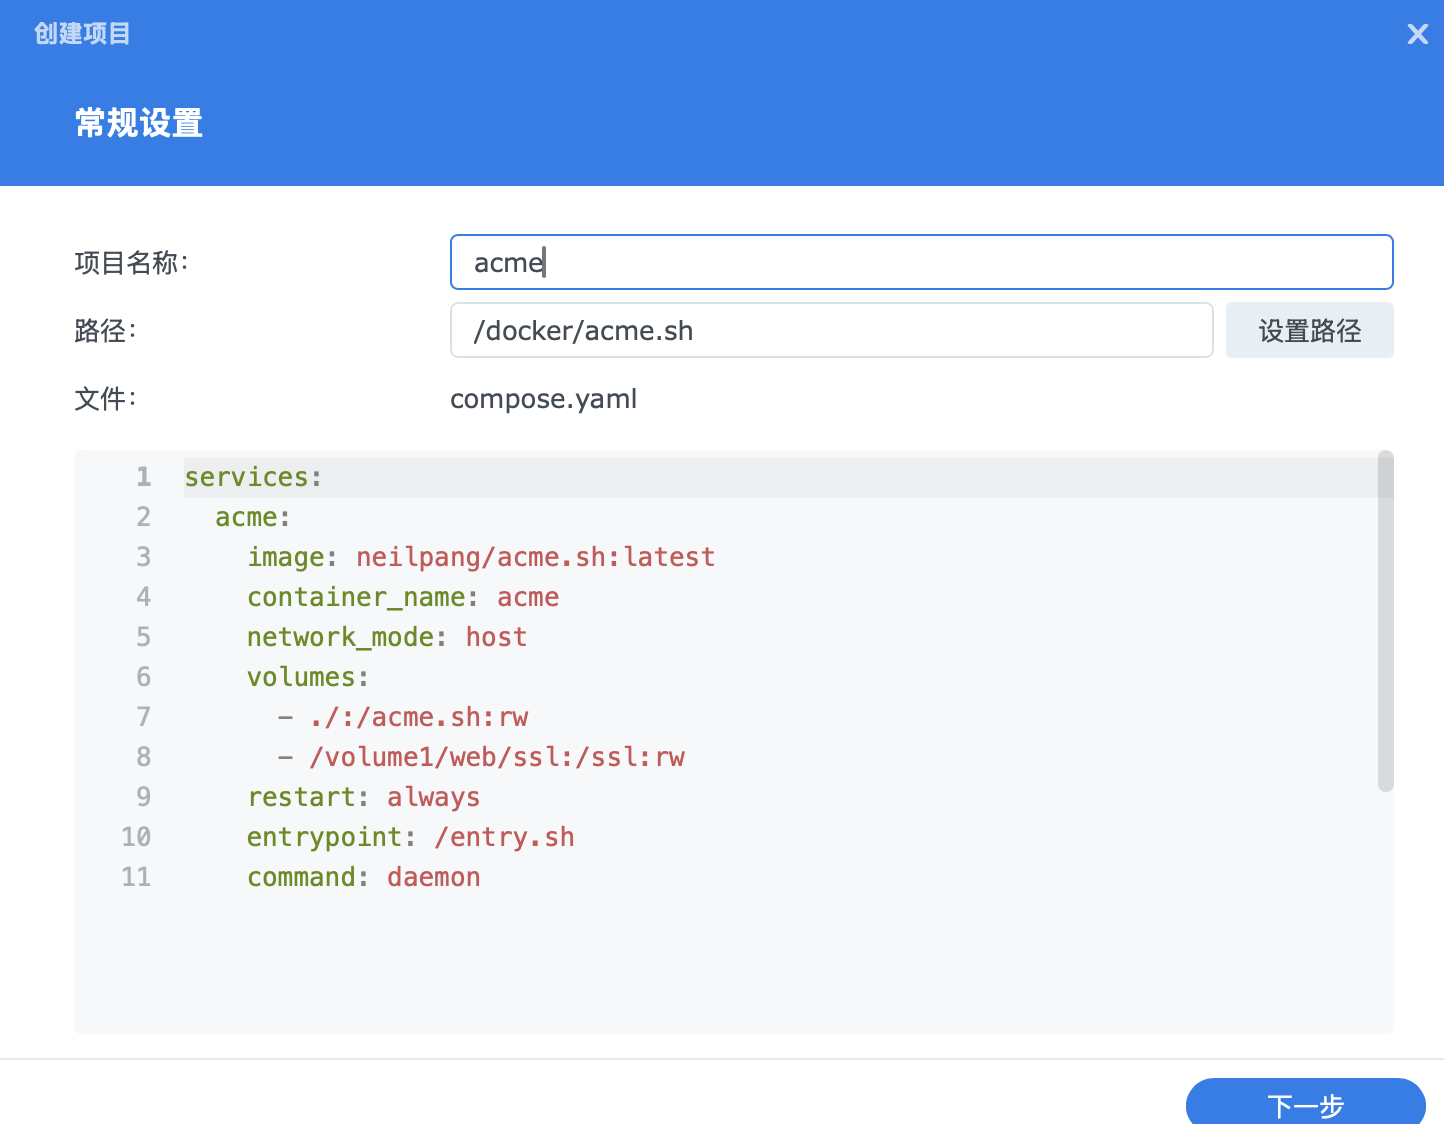1444x1124 pixels.
Task: Click the 常规设置 section heading
Action: tap(138, 123)
